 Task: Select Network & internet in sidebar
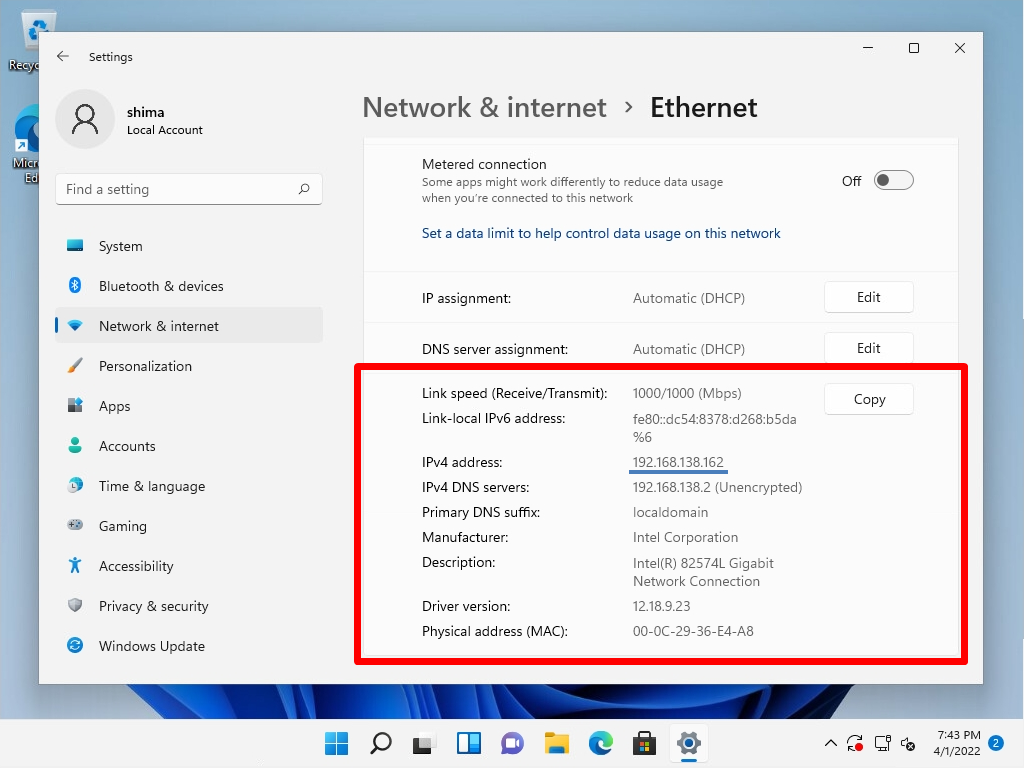click(189, 326)
